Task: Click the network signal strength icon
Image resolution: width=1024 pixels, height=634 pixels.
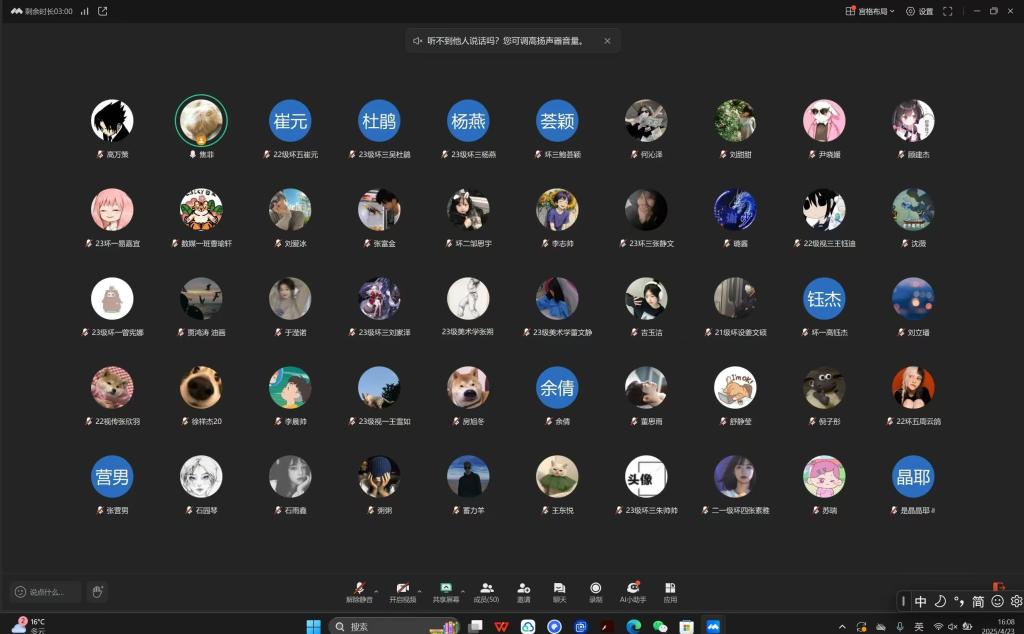Action: pos(84,11)
